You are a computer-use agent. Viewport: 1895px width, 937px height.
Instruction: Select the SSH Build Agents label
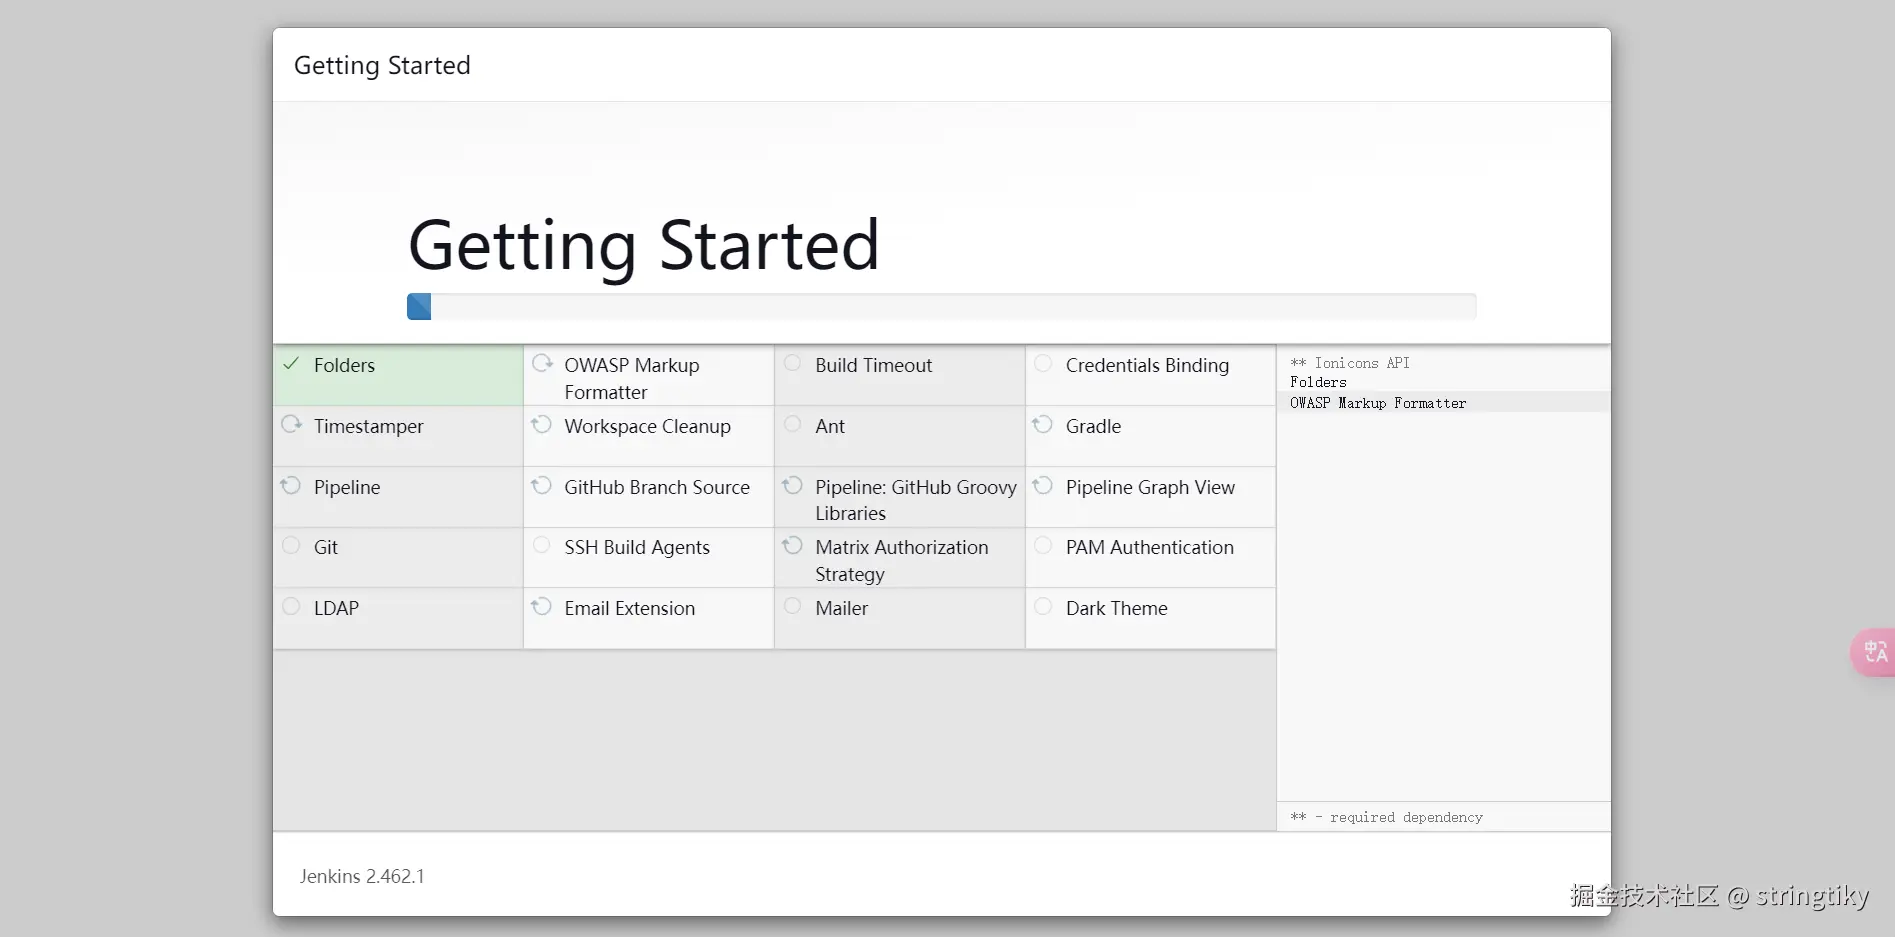[637, 547]
